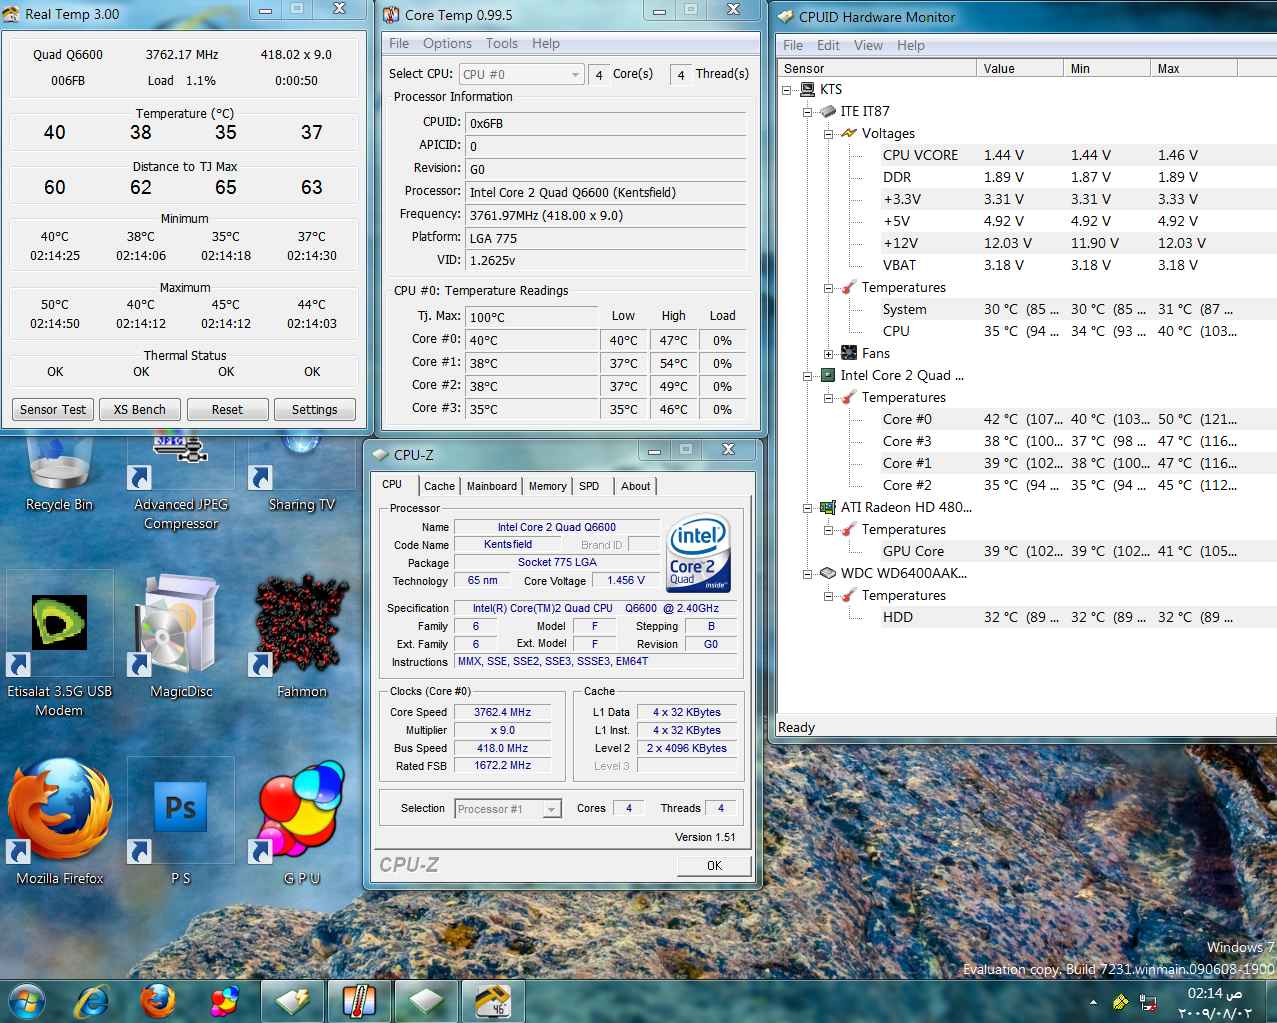This screenshot has width=1277, height=1023.
Task: Click the Sensor Test button
Action: point(53,409)
